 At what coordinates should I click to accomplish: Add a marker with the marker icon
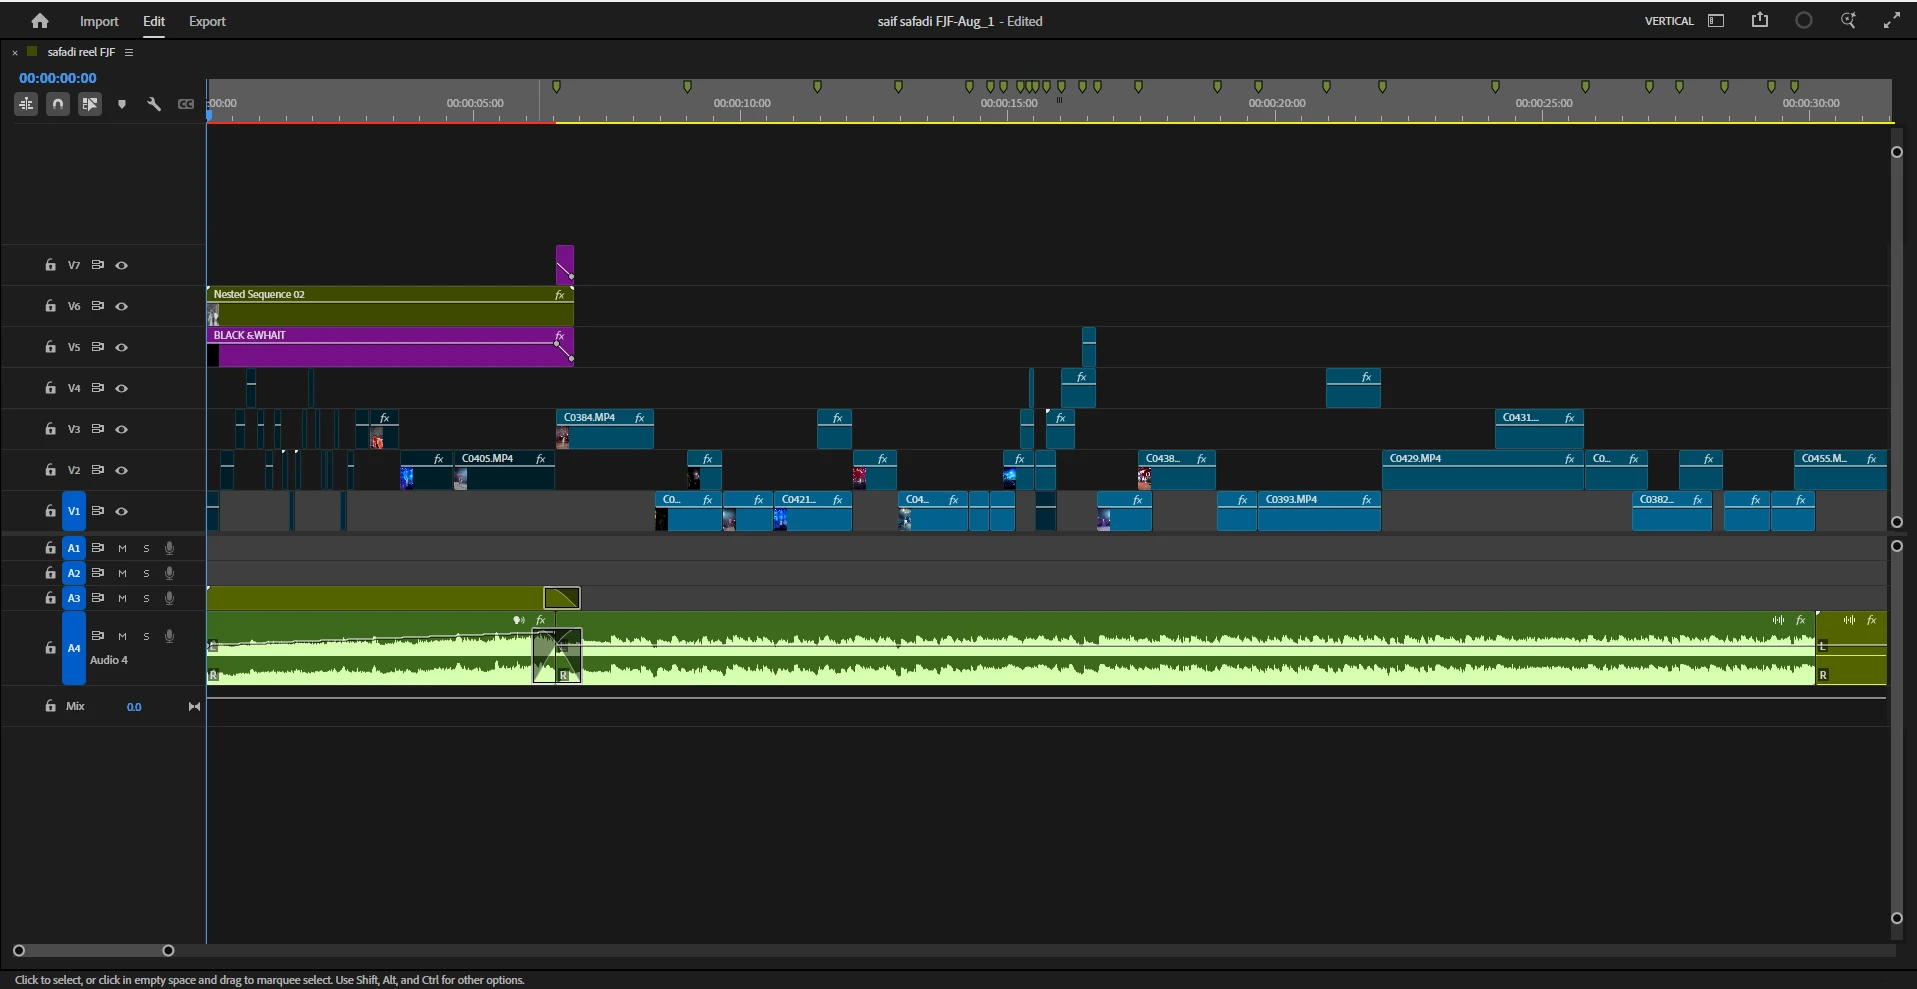tap(122, 104)
